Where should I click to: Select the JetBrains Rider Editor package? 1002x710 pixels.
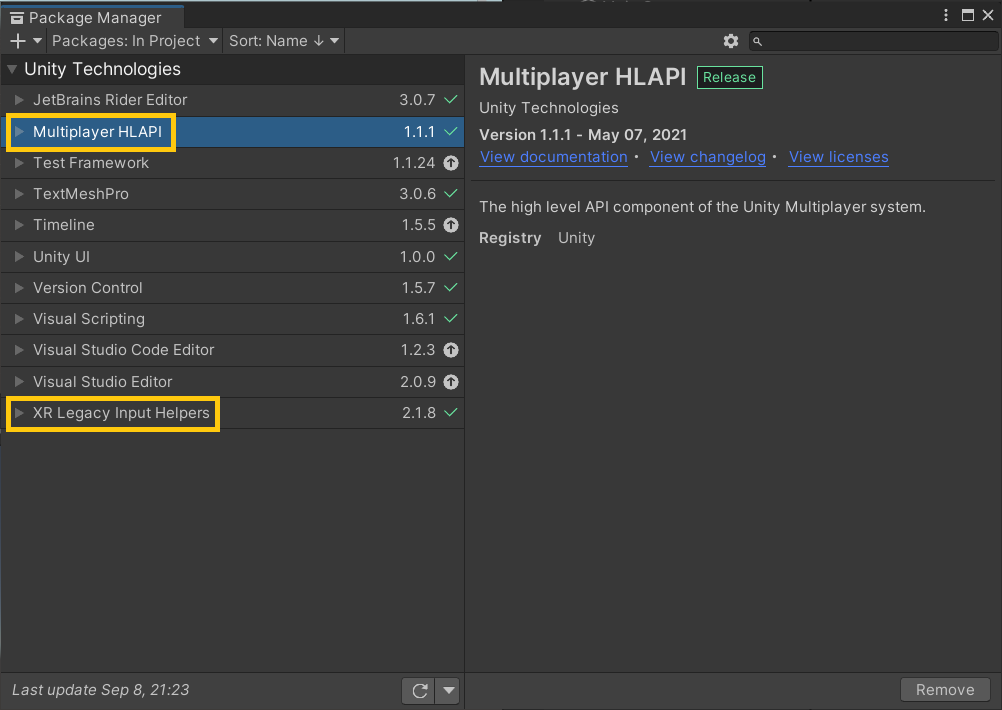233,100
